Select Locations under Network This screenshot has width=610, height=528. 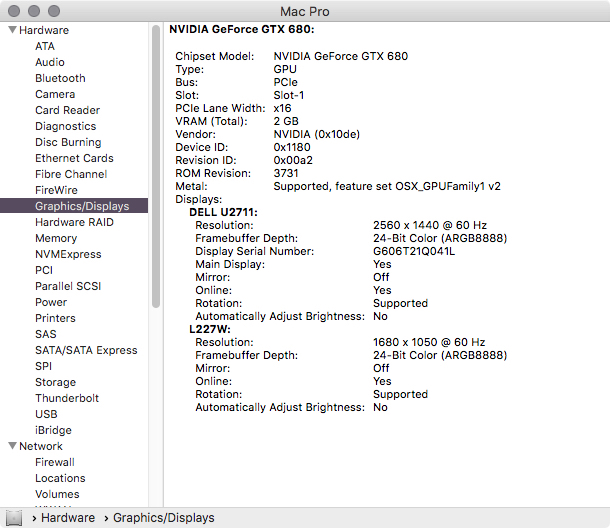click(x=60, y=478)
